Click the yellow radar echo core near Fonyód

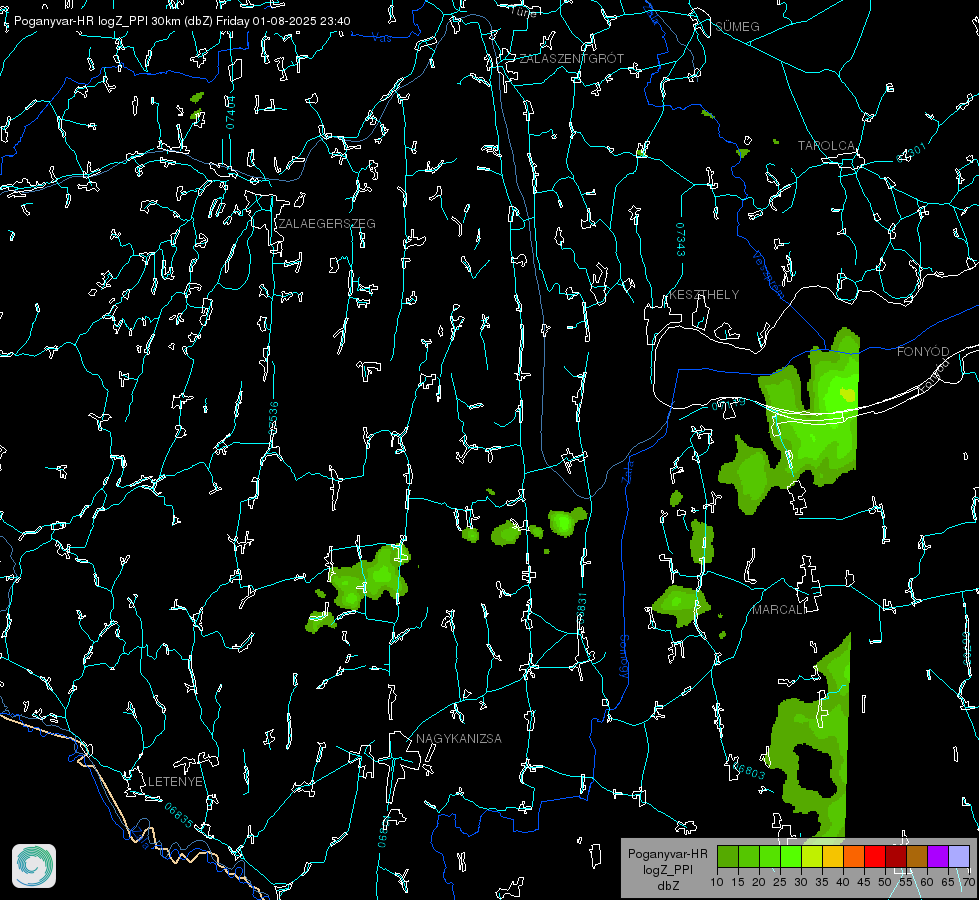pyautogui.click(x=847, y=394)
